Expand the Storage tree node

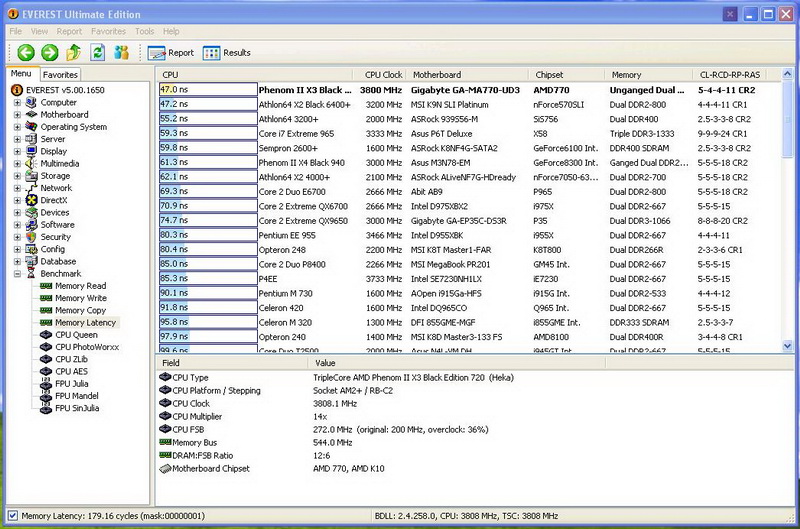[x=17, y=175]
